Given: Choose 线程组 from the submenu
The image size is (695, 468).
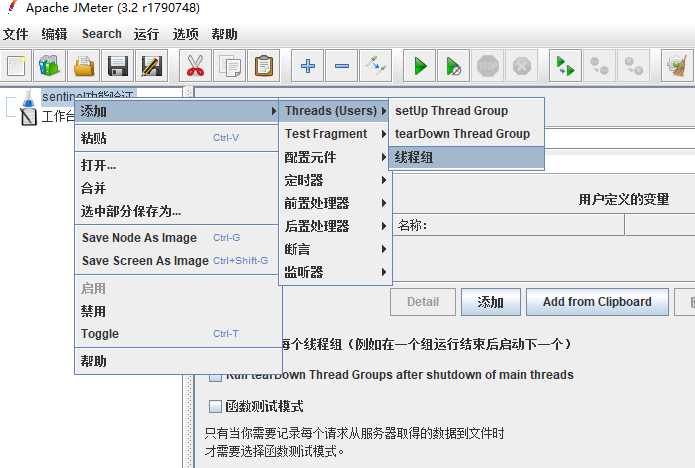Looking at the screenshot, I should (x=466, y=157).
